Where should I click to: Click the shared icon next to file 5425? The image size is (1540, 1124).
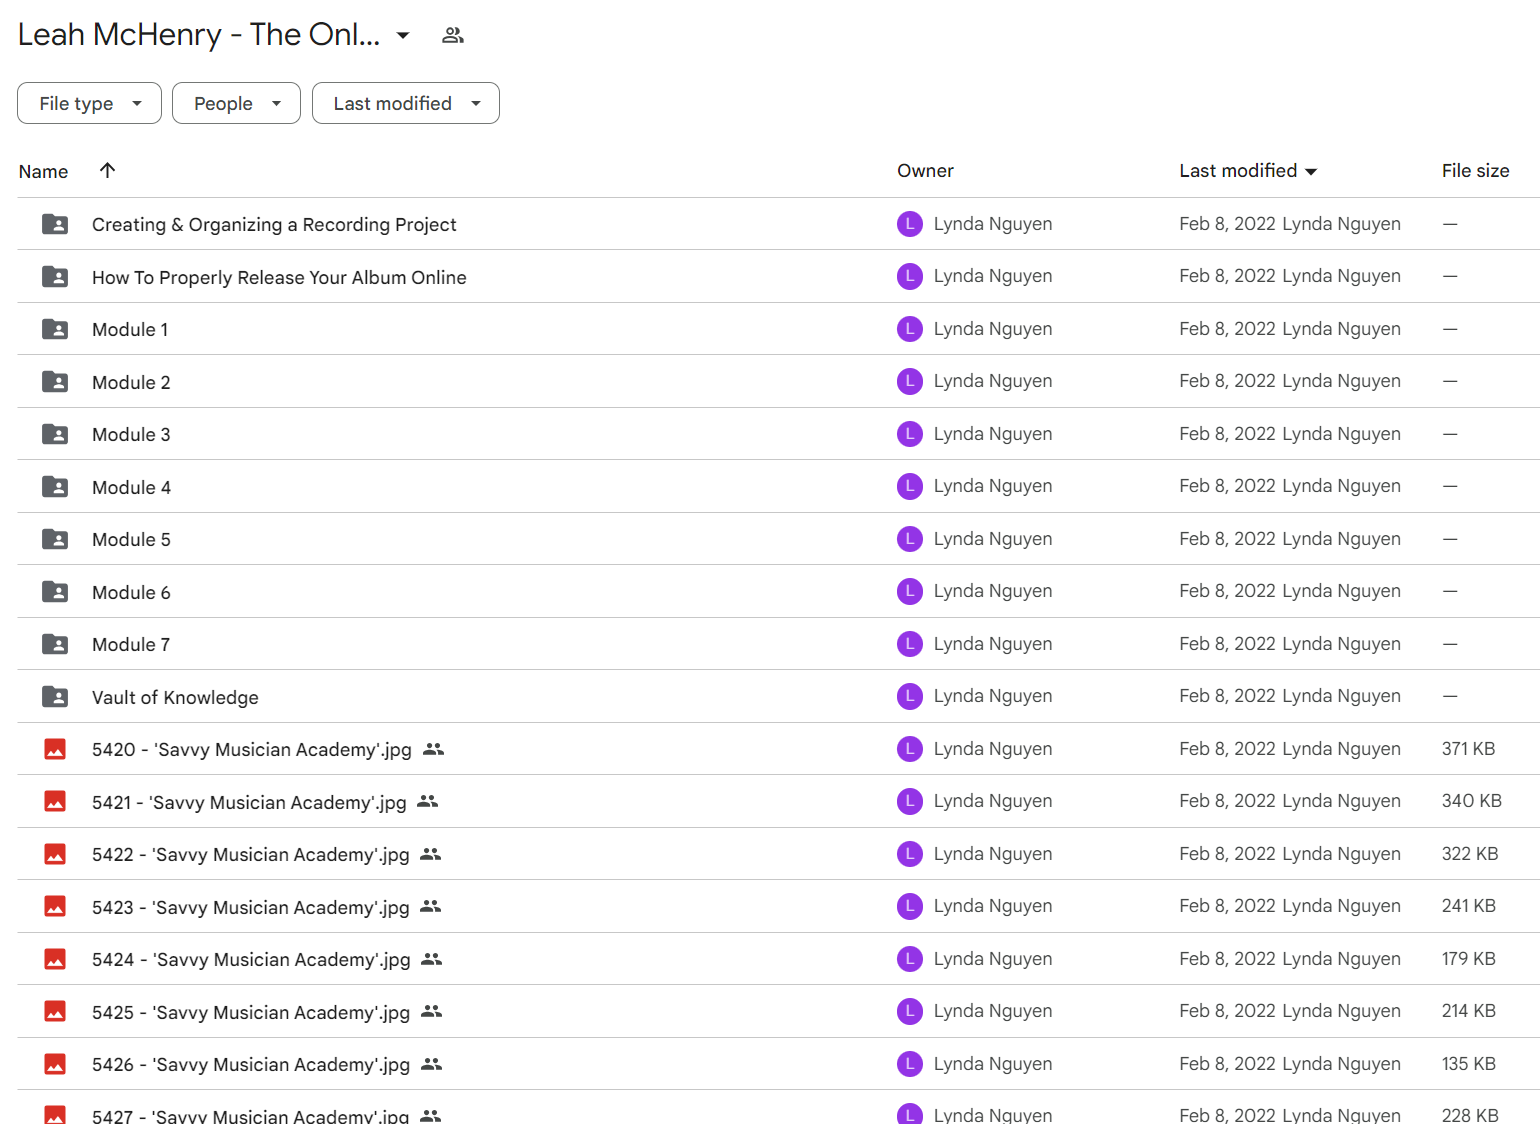coord(432,1011)
